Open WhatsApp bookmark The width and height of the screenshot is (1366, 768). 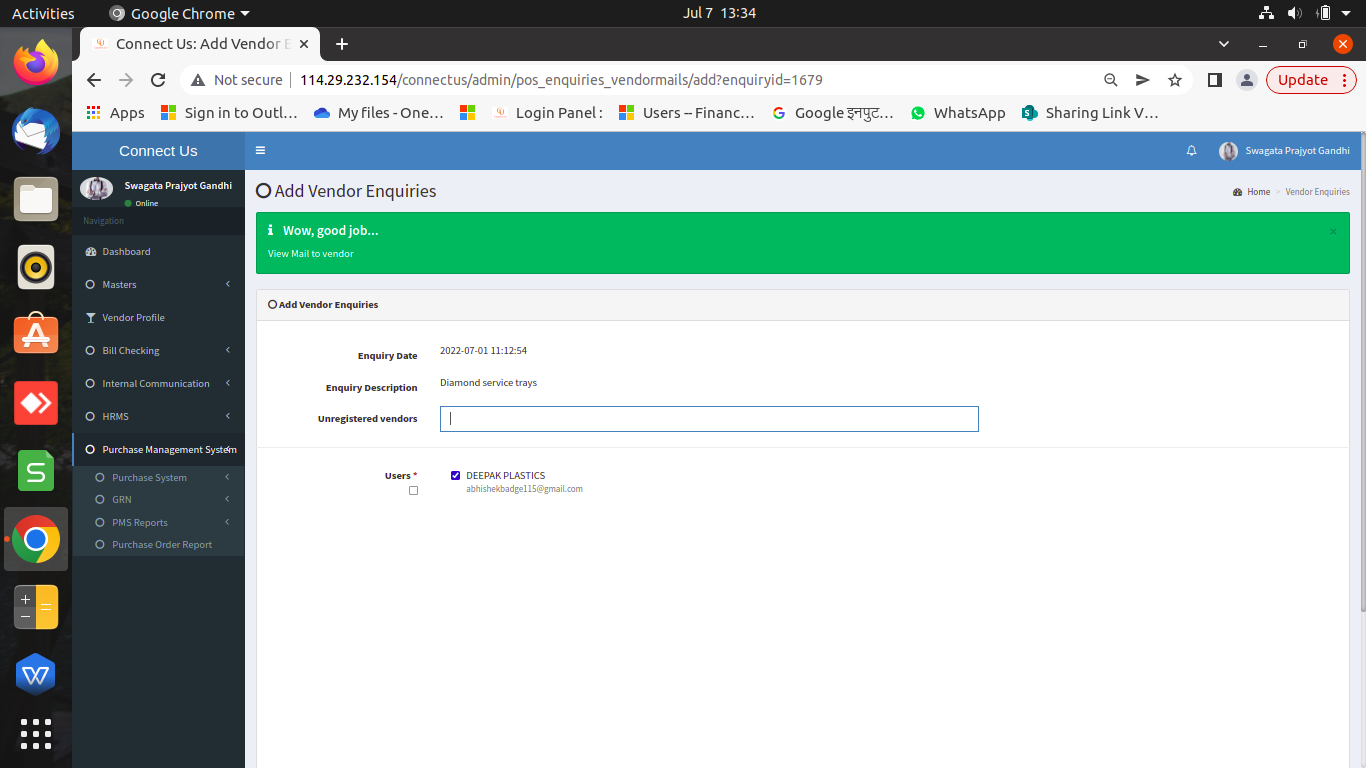coord(958,113)
